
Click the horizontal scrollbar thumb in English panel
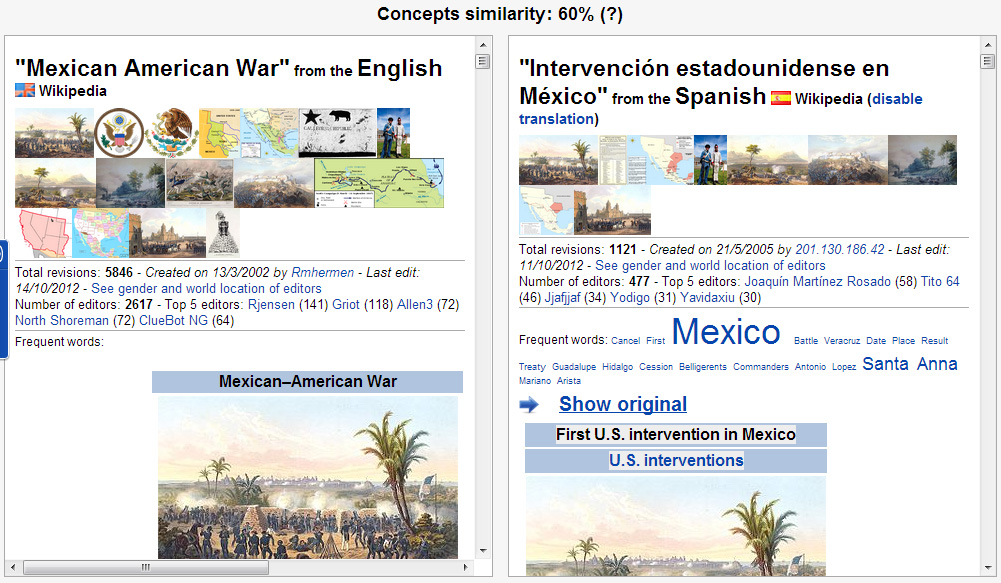click(146, 566)
